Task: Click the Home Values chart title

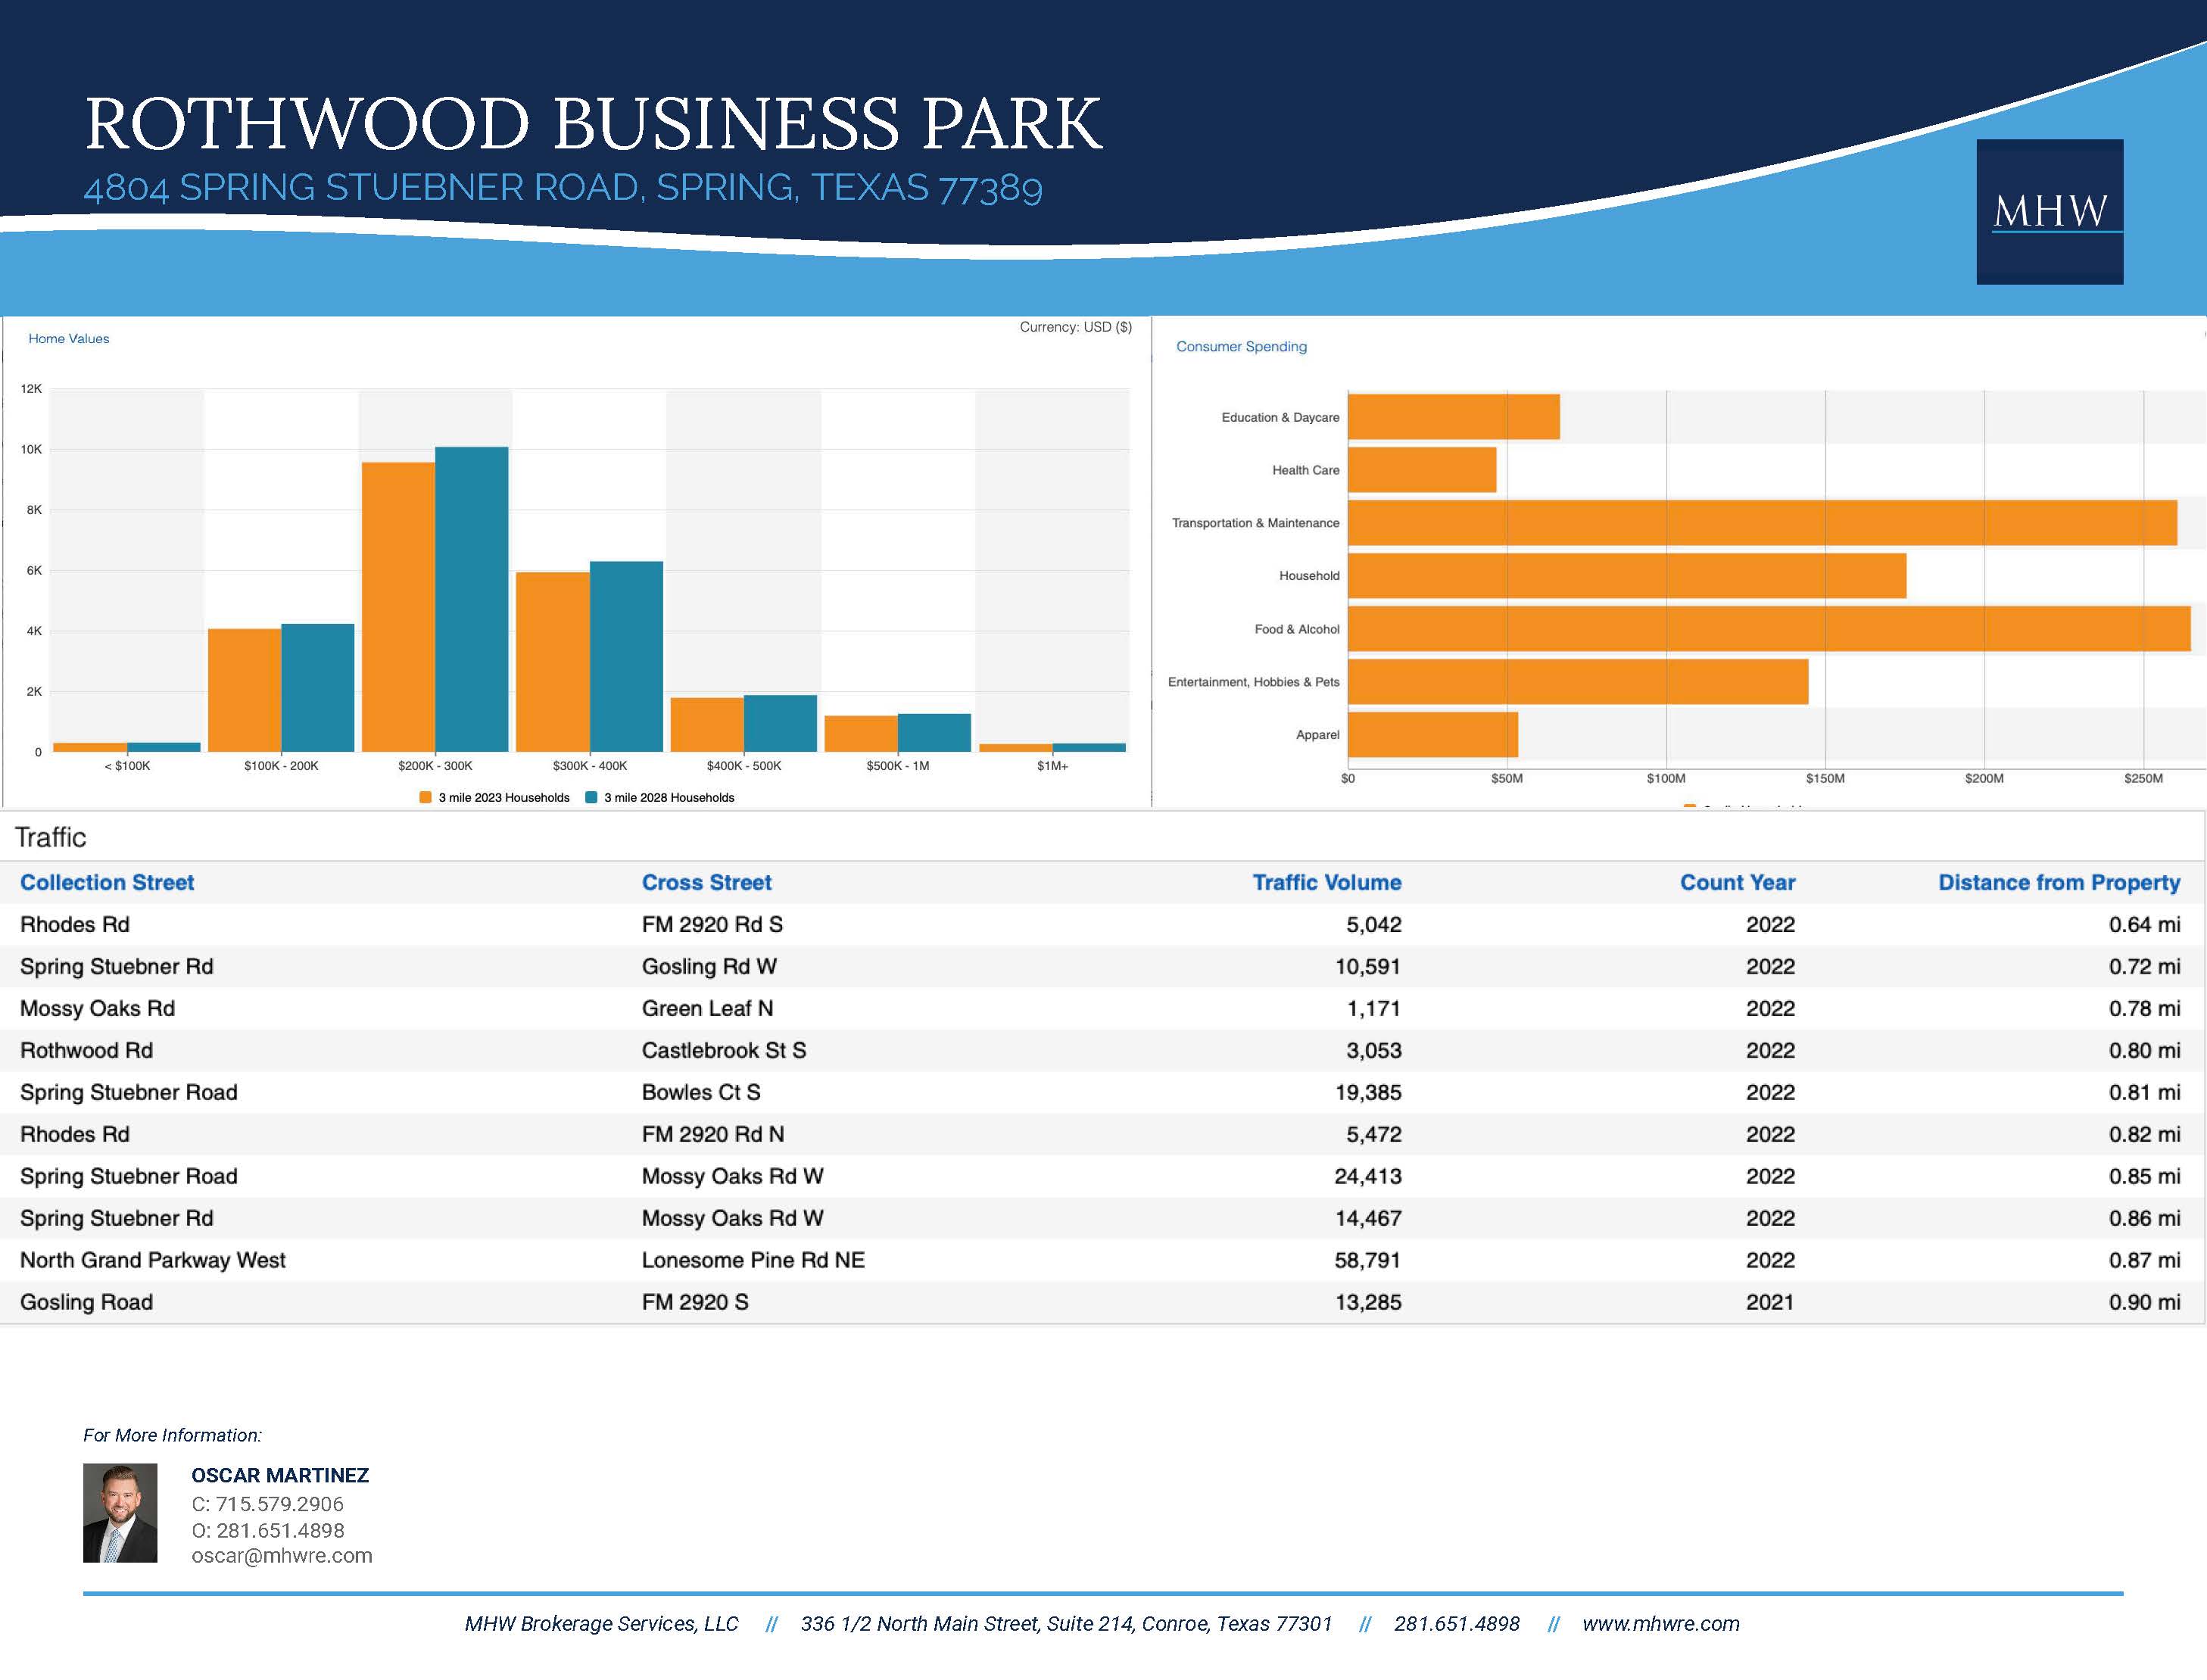Action: pos(69,339)
